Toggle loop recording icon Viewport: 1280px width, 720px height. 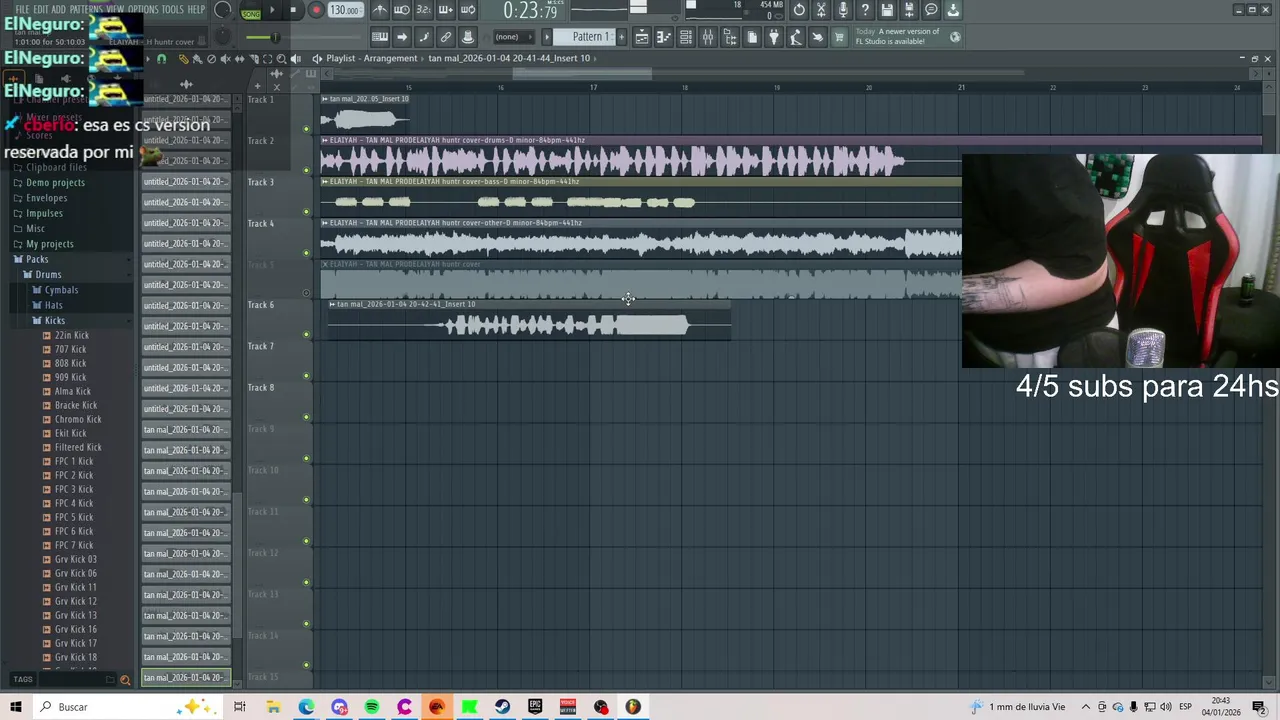(x=468, y=10)
